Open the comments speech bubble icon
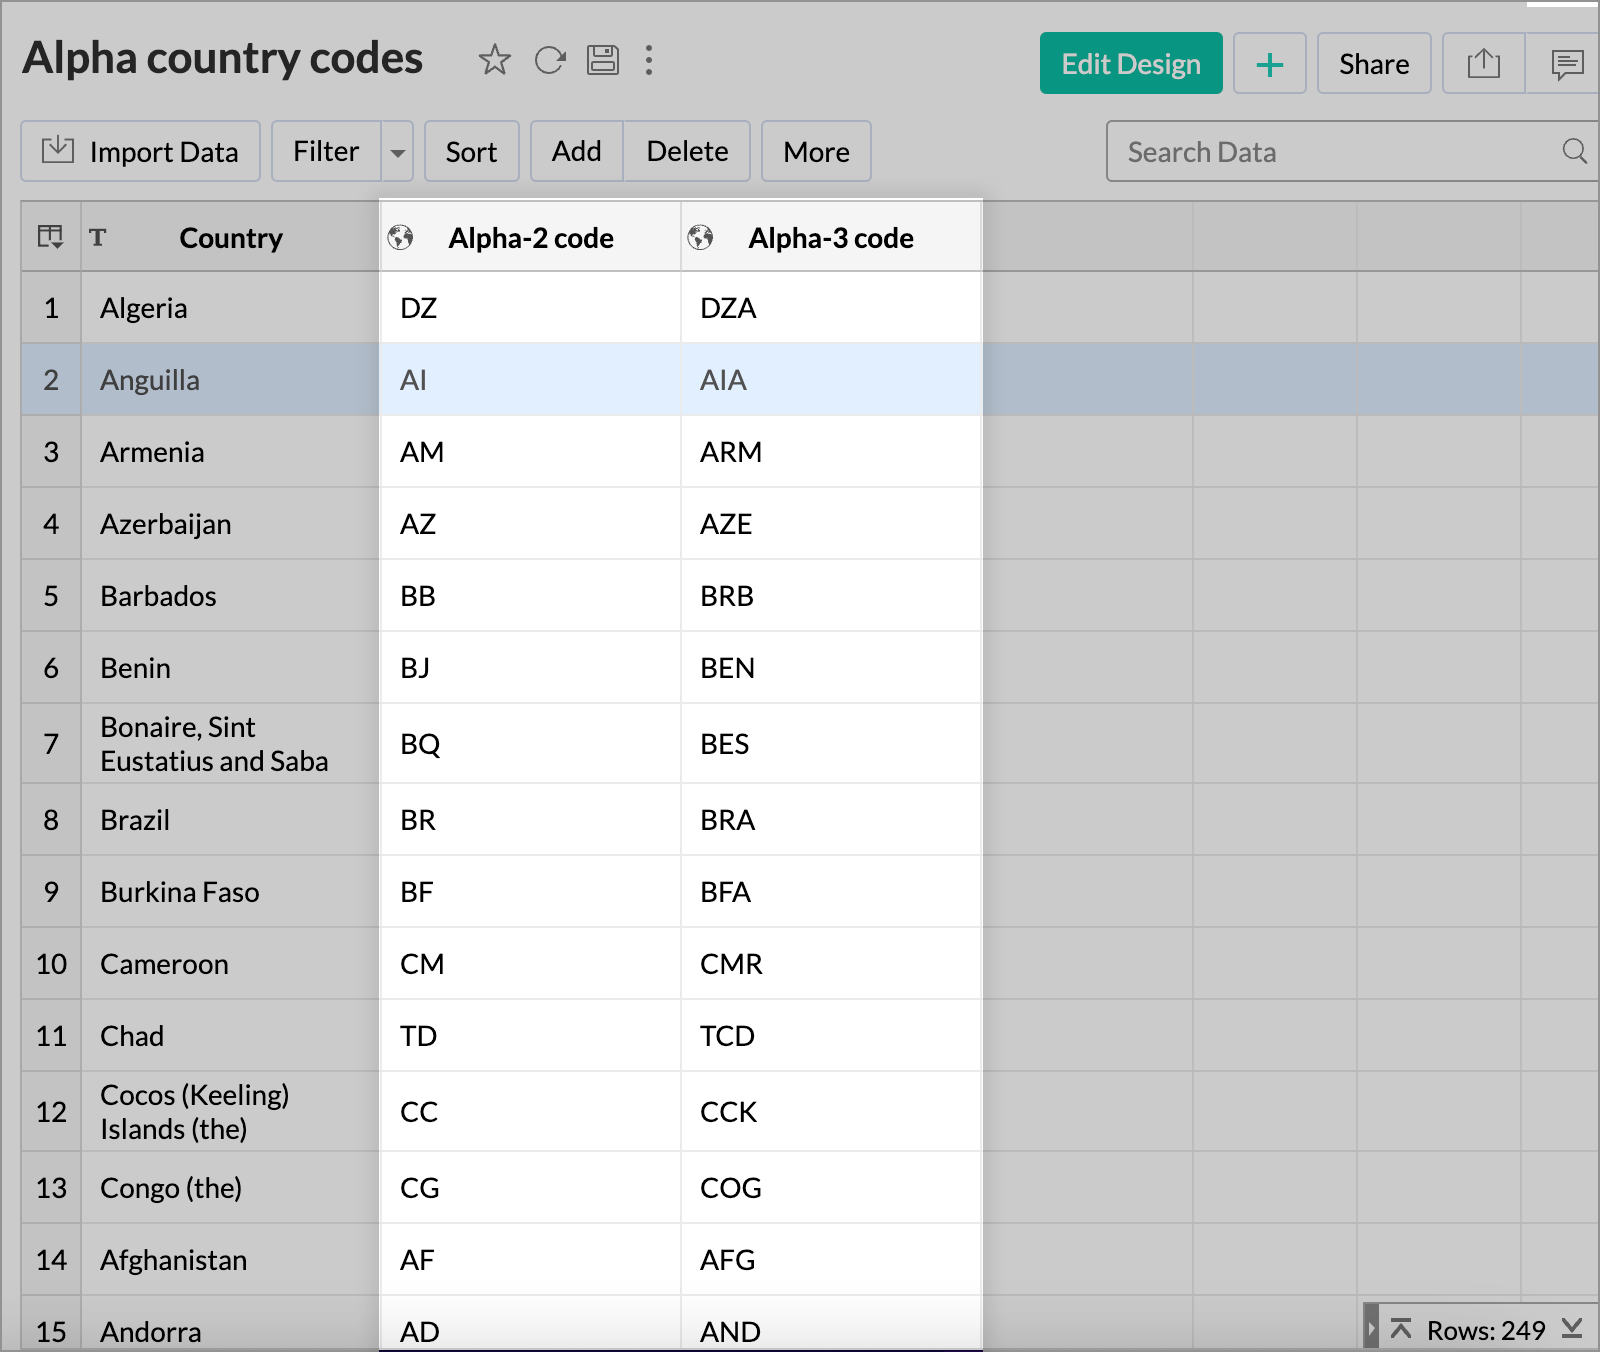Viewport: 1600px width, 1352px height. (x=1566, y=64)
